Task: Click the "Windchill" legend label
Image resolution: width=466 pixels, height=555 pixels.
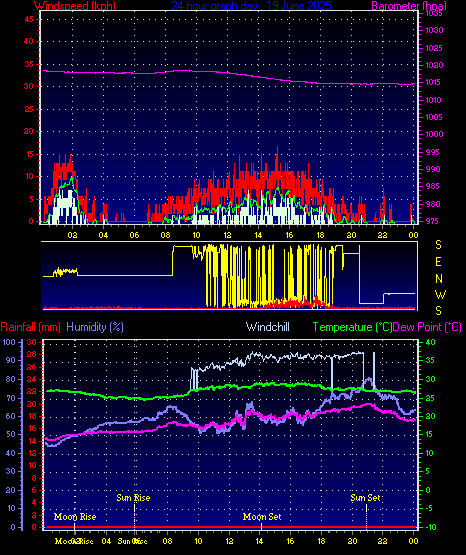Action: pyautogui.click(x=268, y=327)
